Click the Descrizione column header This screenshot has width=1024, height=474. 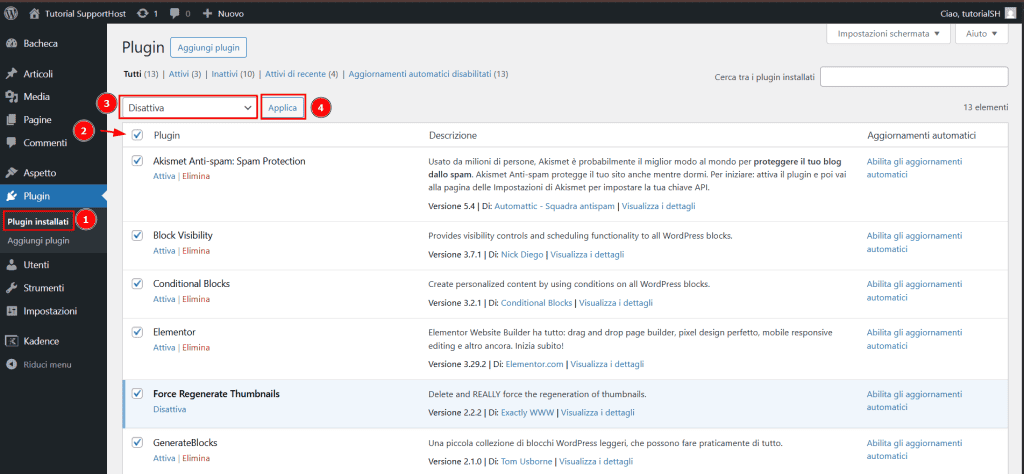453,135
